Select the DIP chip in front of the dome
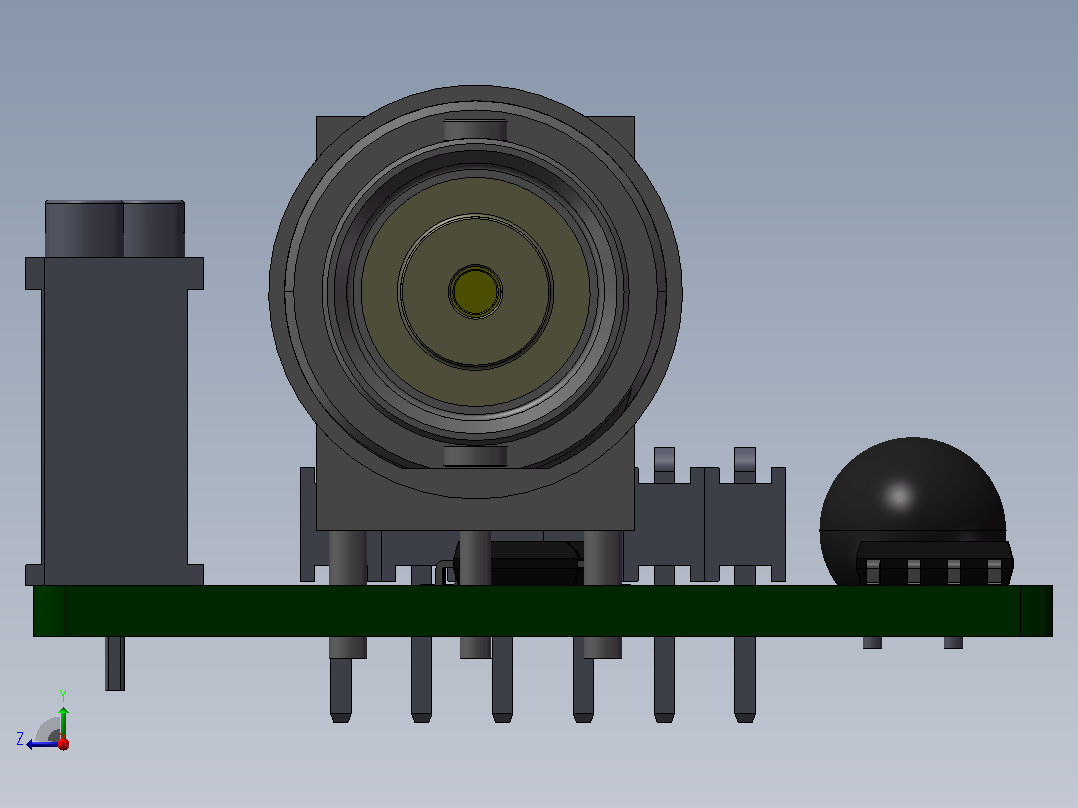1078x808 pixels. coord(934,564)
